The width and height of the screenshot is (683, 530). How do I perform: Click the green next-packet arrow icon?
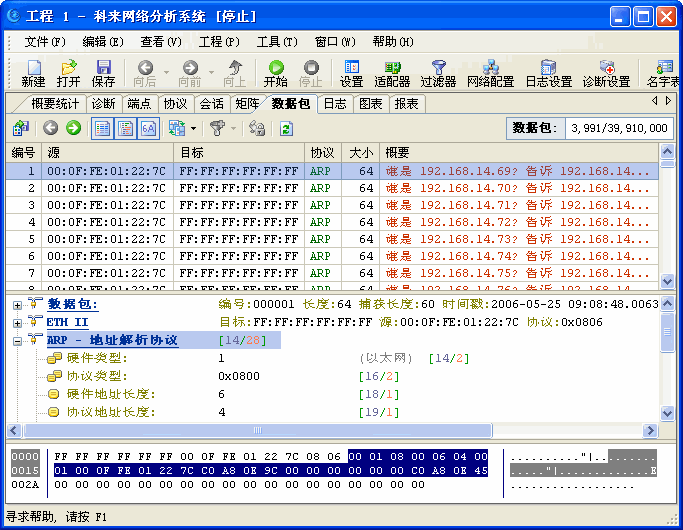(74, 128)
